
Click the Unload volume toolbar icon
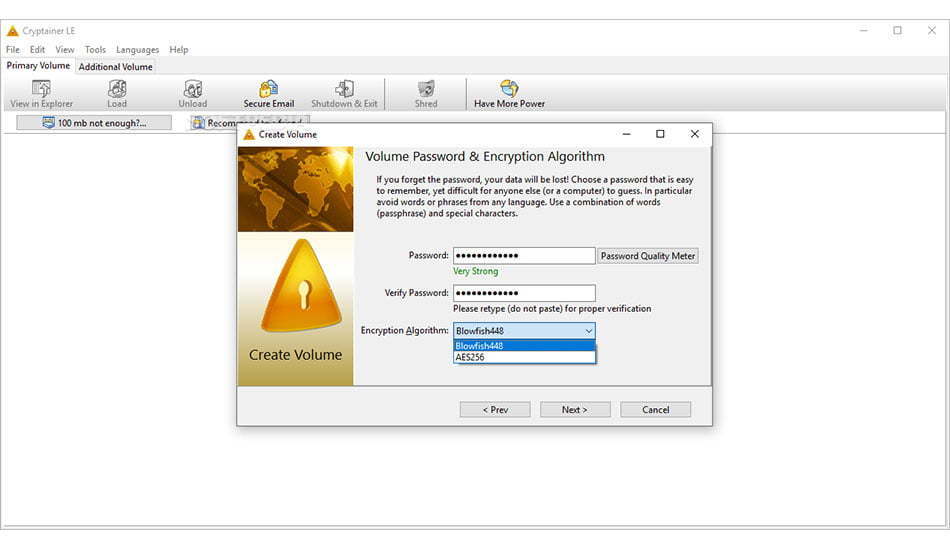point(193,89)
